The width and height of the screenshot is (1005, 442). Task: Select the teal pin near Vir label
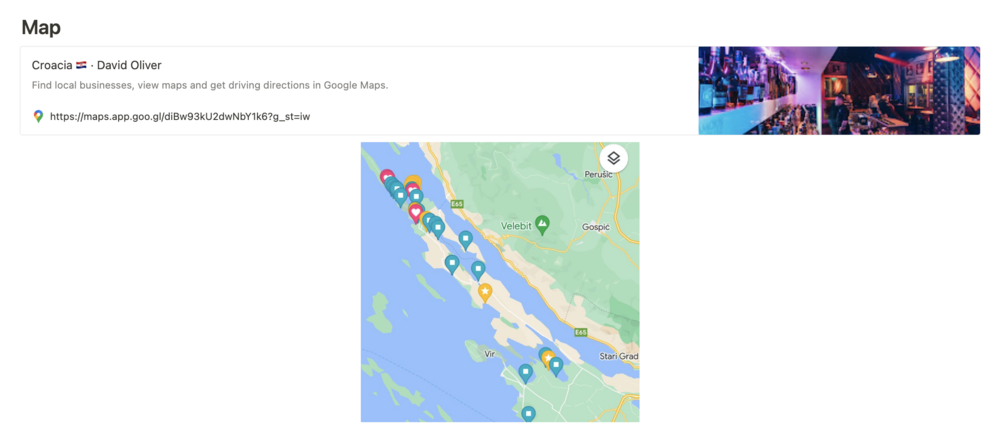click(x=525, y=373)
